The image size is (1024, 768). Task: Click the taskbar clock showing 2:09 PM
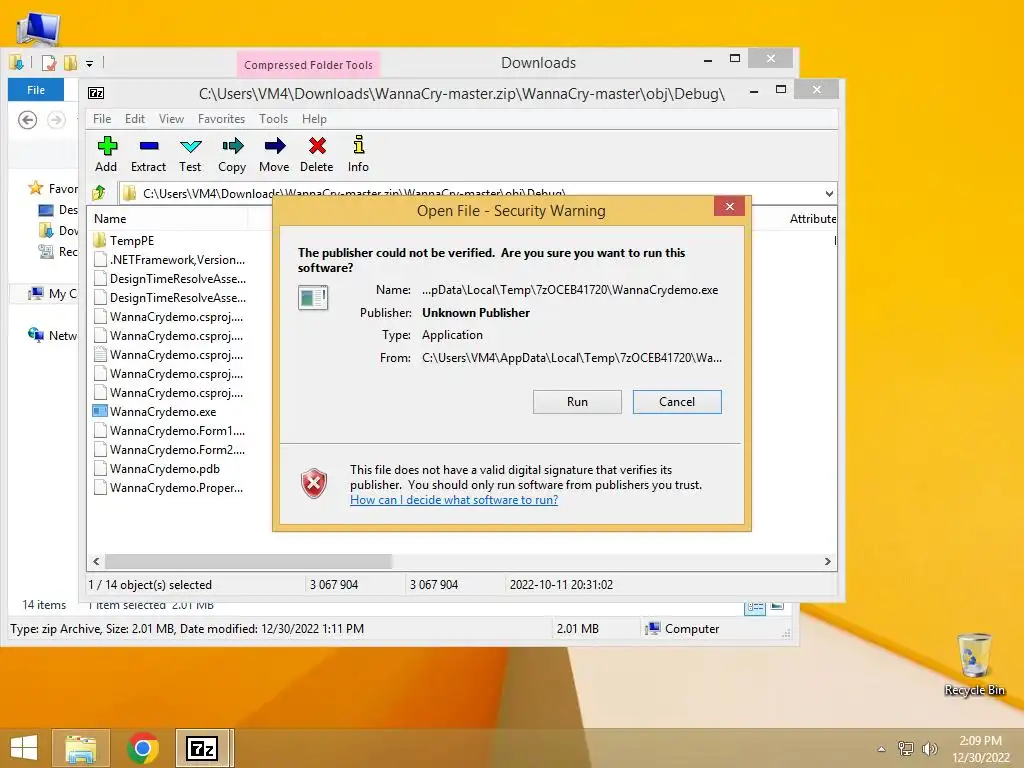pos(980,748)
